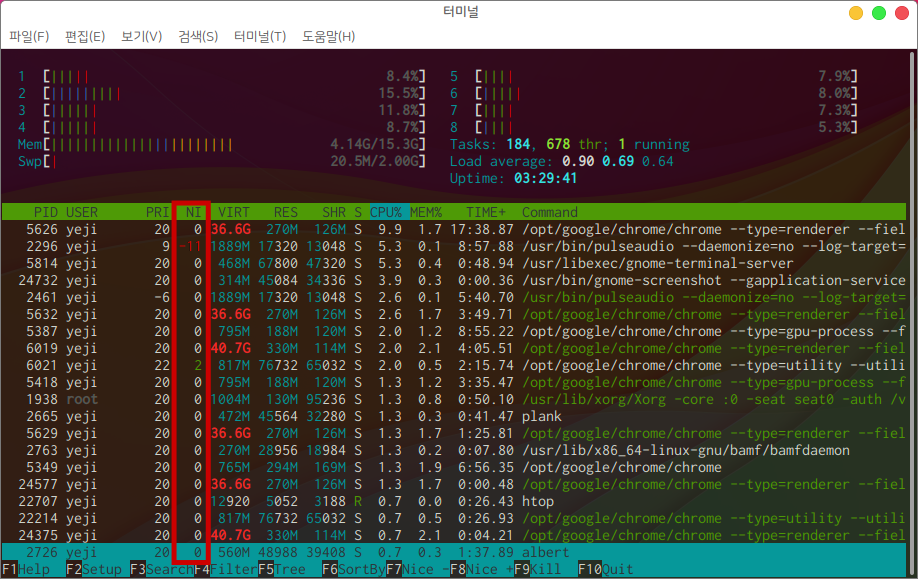Open the 터미널(T) menu

click(260, 37)
